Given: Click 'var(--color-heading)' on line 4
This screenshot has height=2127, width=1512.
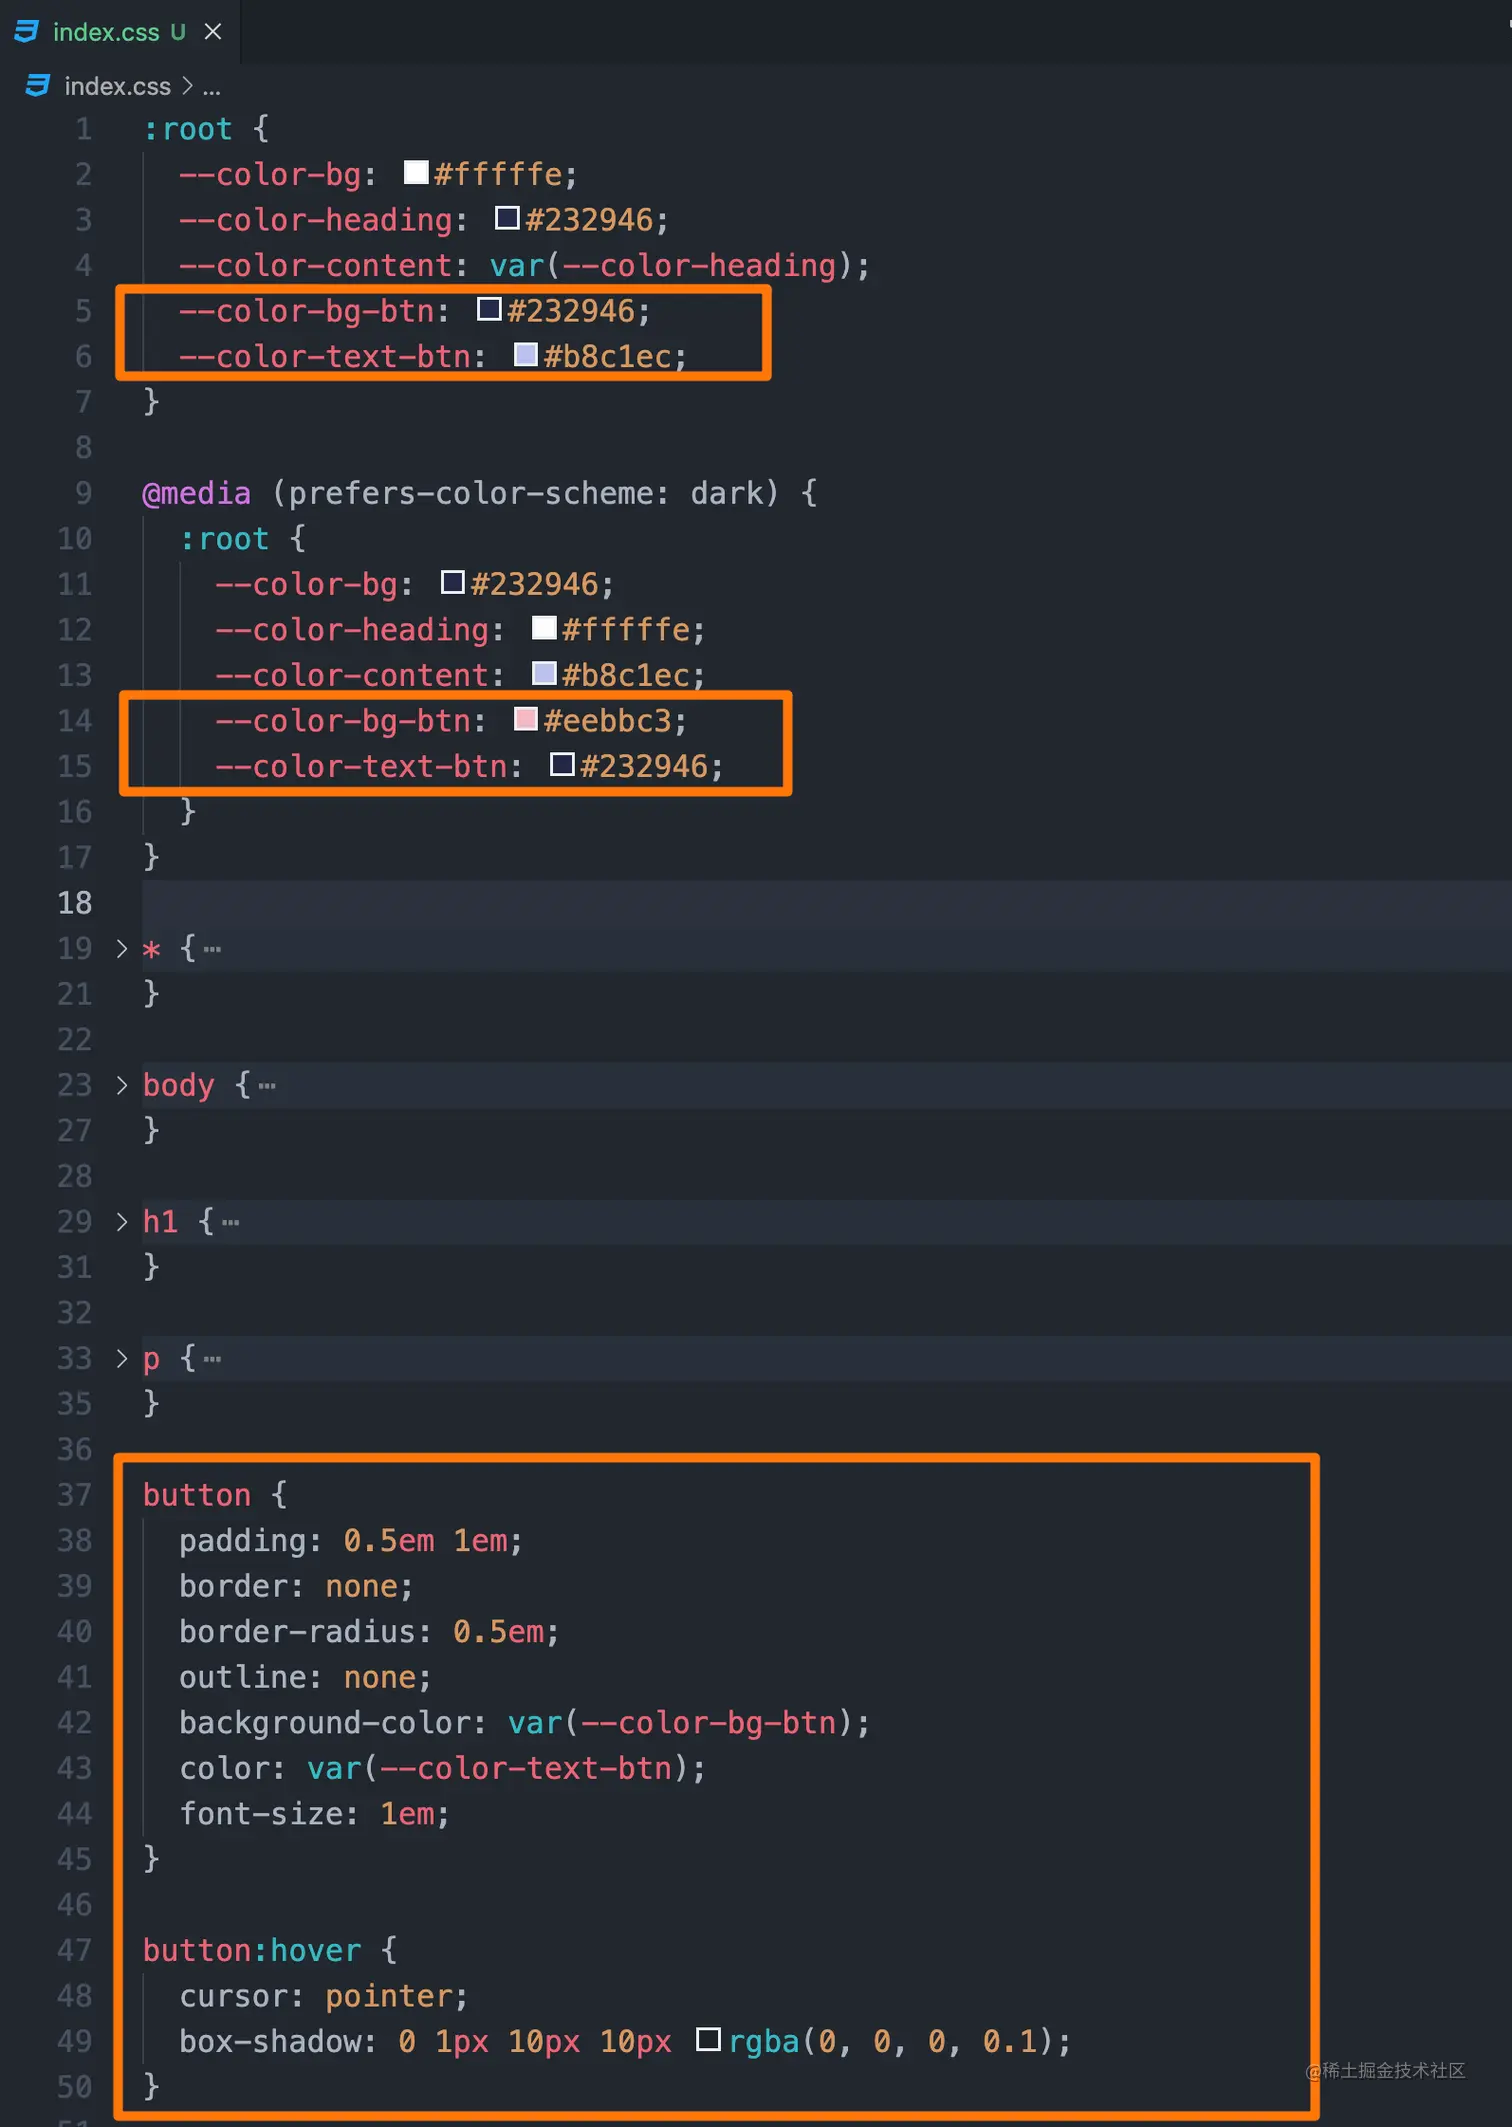Looking at the screenshot, I should coord(671,266).
